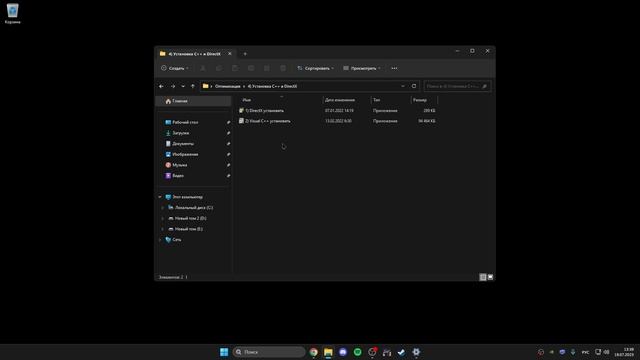
Task: Open Spotify from the taskbar
Action: pyautogui.click(x=358, y=352)
